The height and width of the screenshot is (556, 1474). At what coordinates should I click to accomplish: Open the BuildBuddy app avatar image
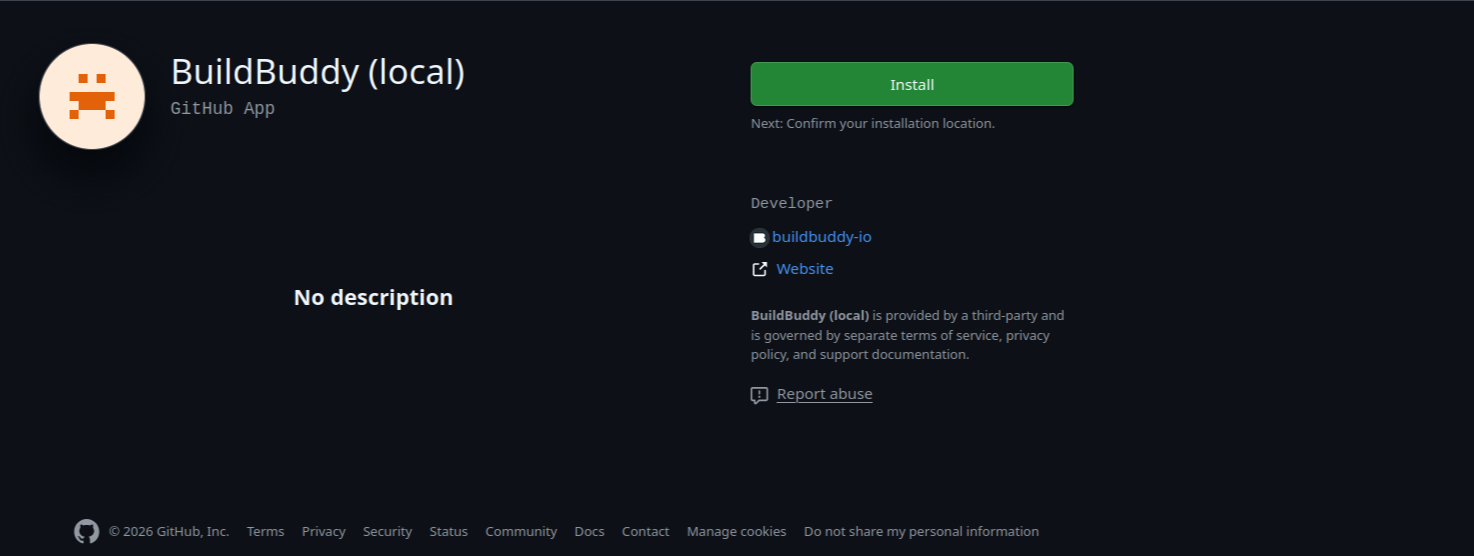point(92,97)
